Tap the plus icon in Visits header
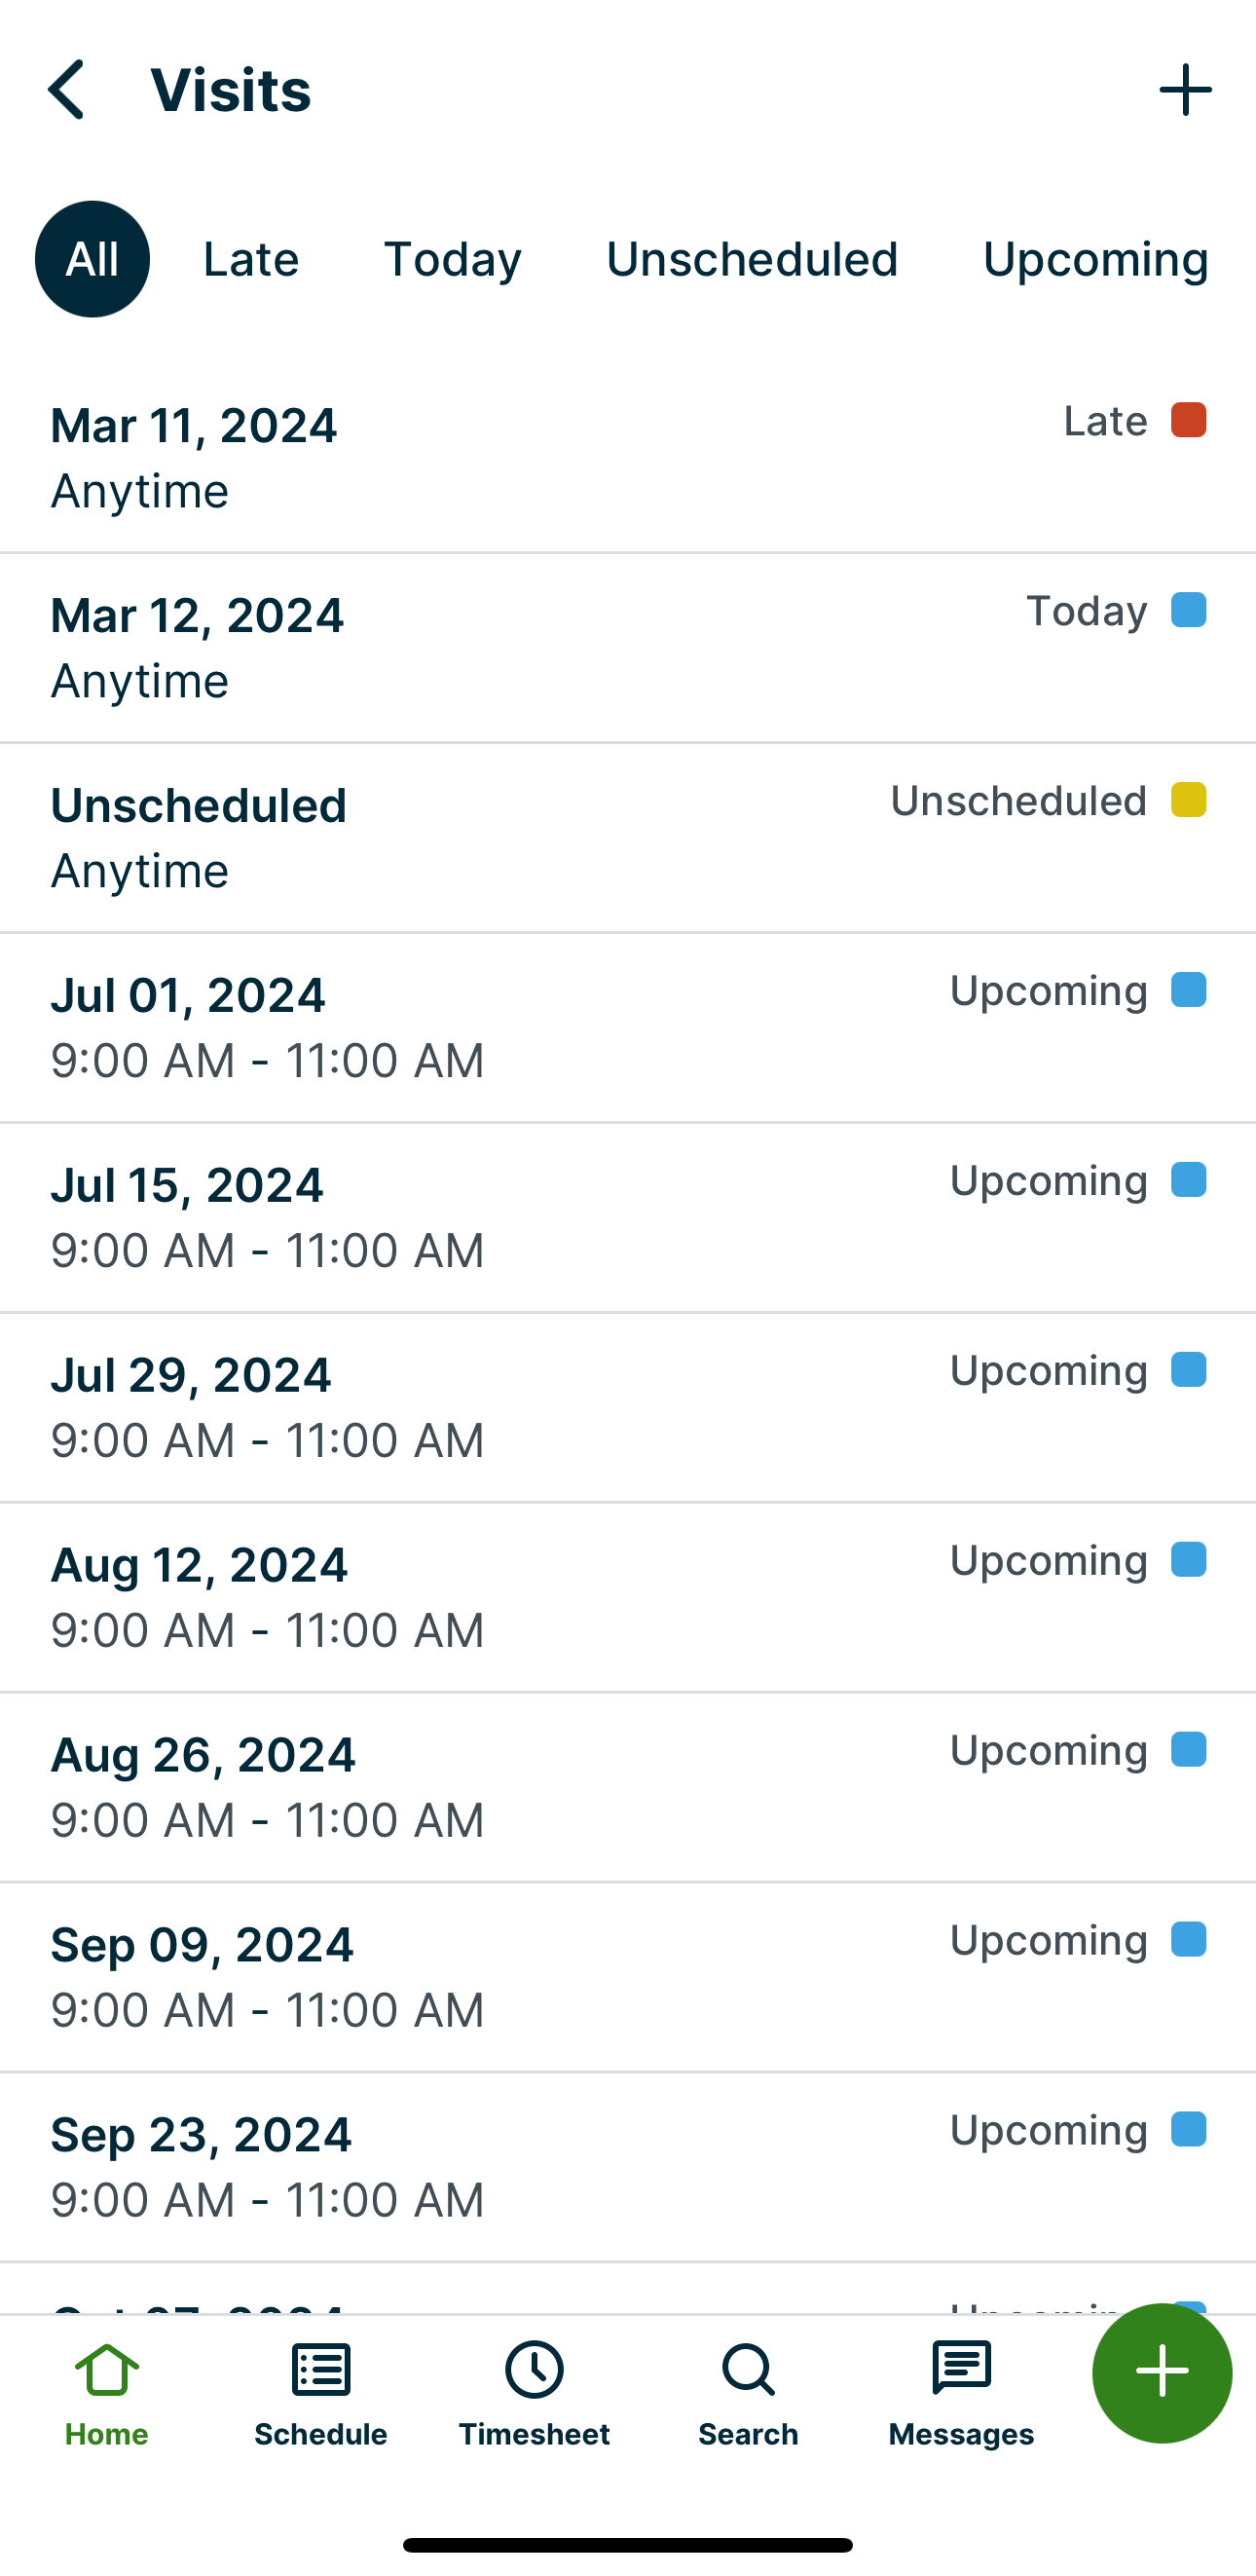This screenshot has width=1256, height=2576. pyautogui.click(x=1185, y=90)
